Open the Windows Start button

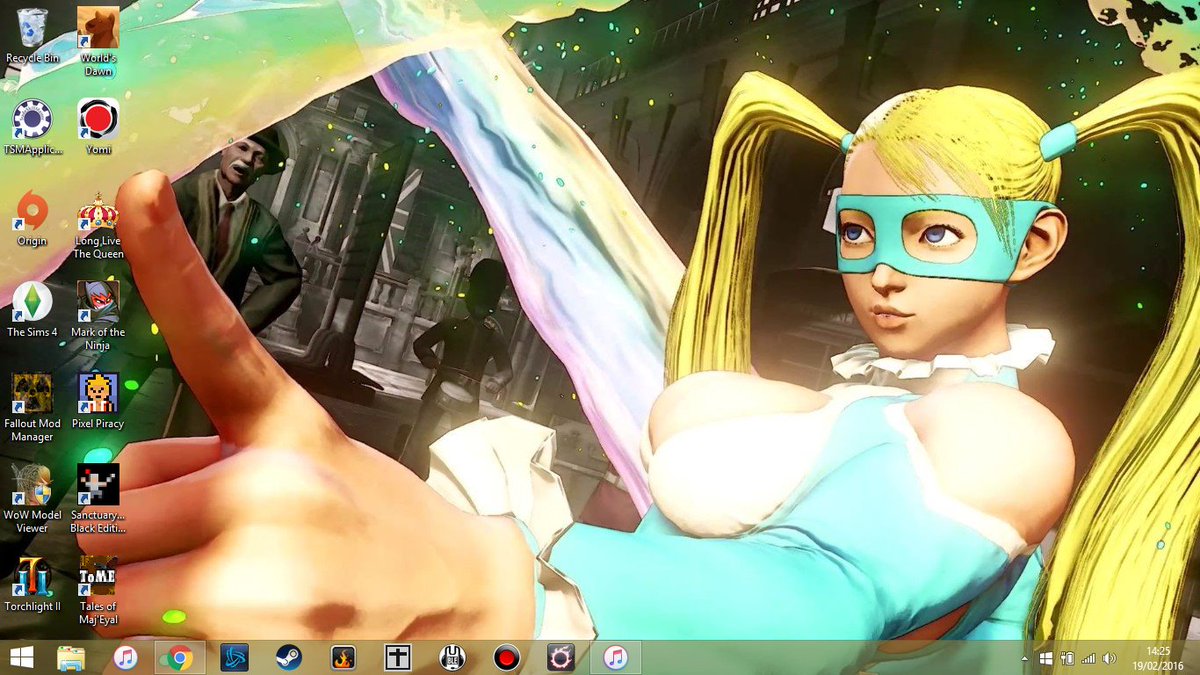[21, 658]
